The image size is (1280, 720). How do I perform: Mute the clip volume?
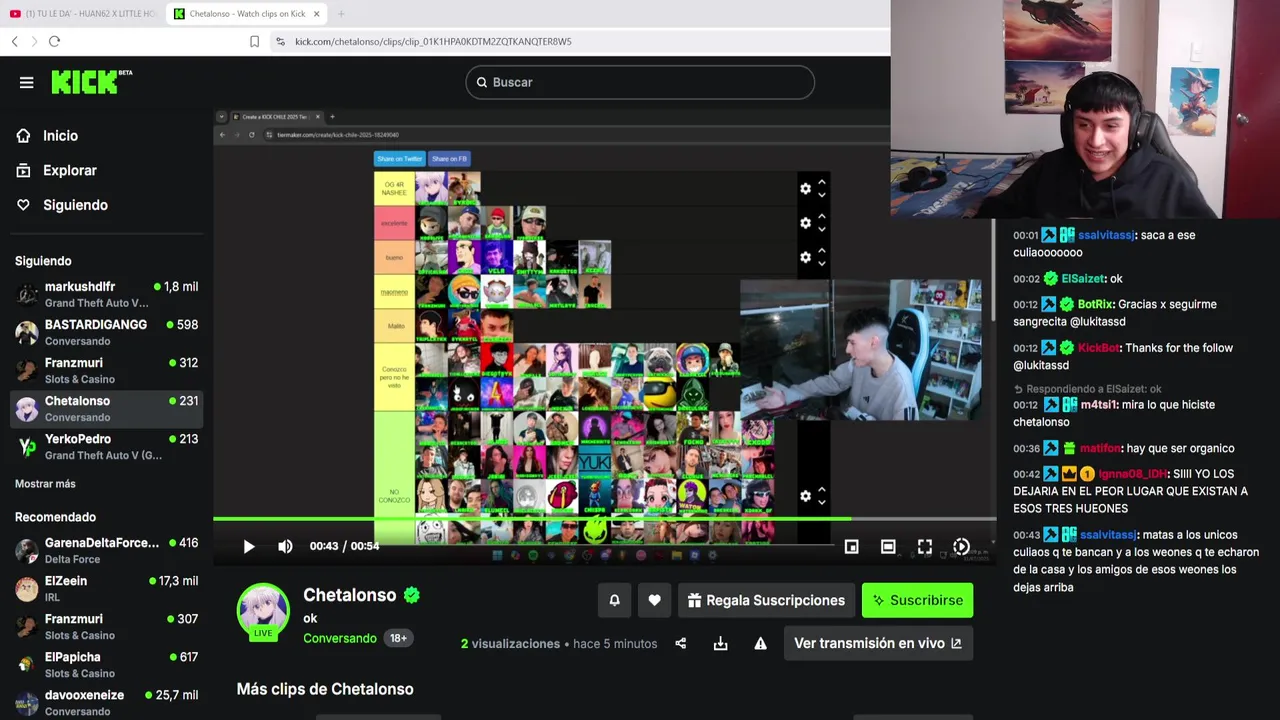285,546
